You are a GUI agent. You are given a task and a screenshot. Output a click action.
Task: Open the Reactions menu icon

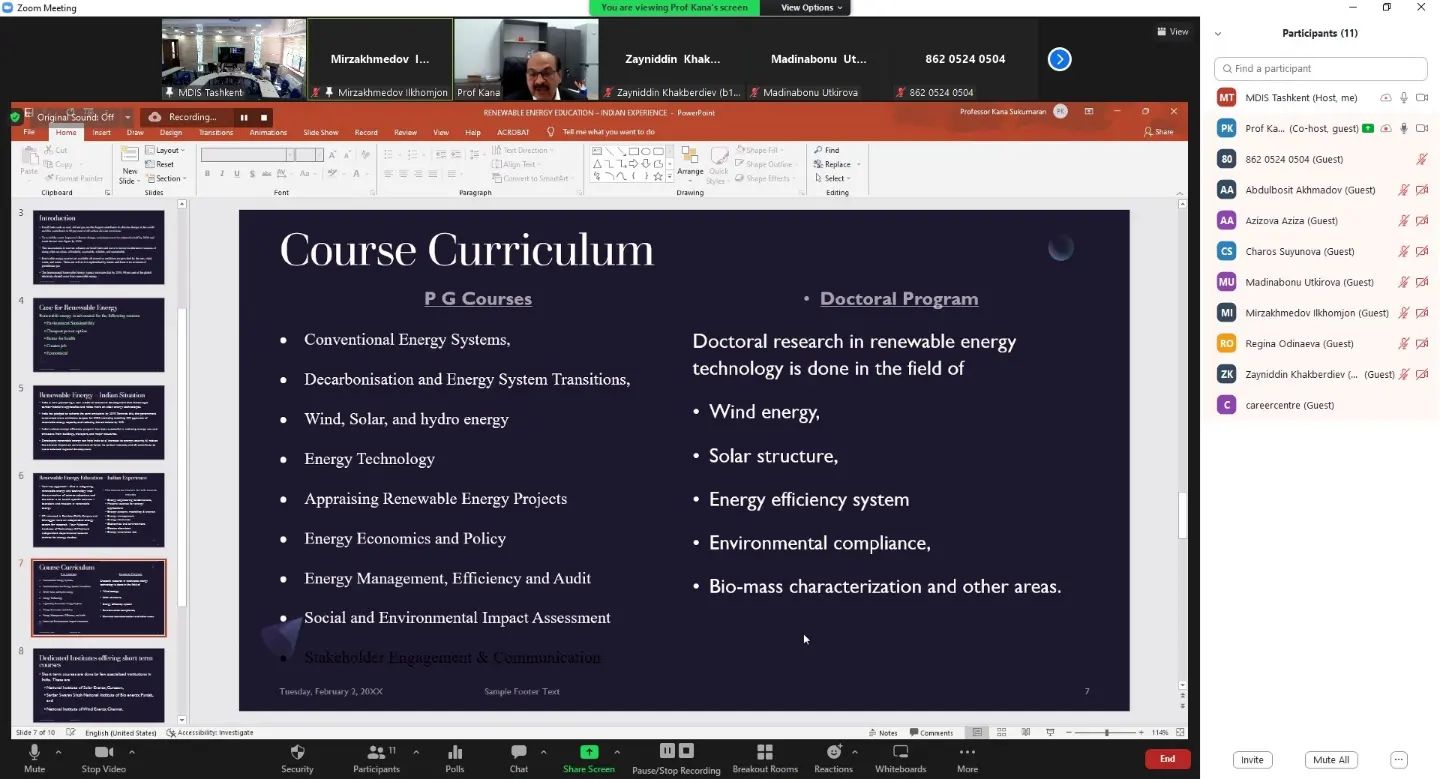pyautogui.click(x=833, y=752)
